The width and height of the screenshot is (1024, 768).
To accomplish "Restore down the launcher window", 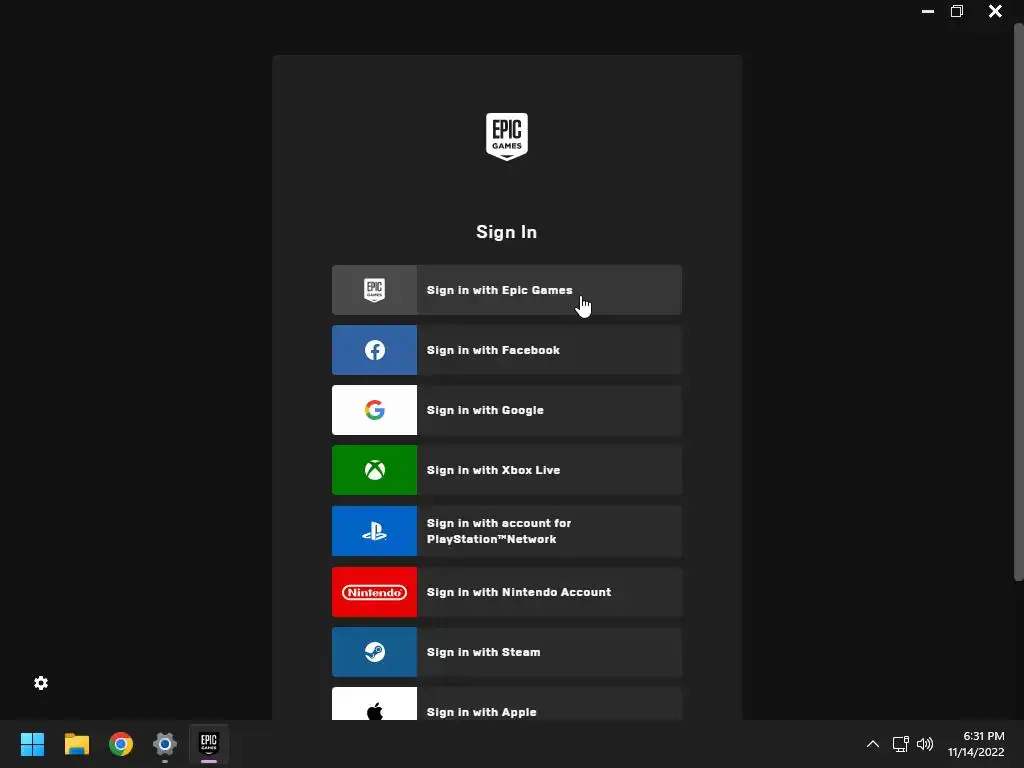I will click(957, 11).
